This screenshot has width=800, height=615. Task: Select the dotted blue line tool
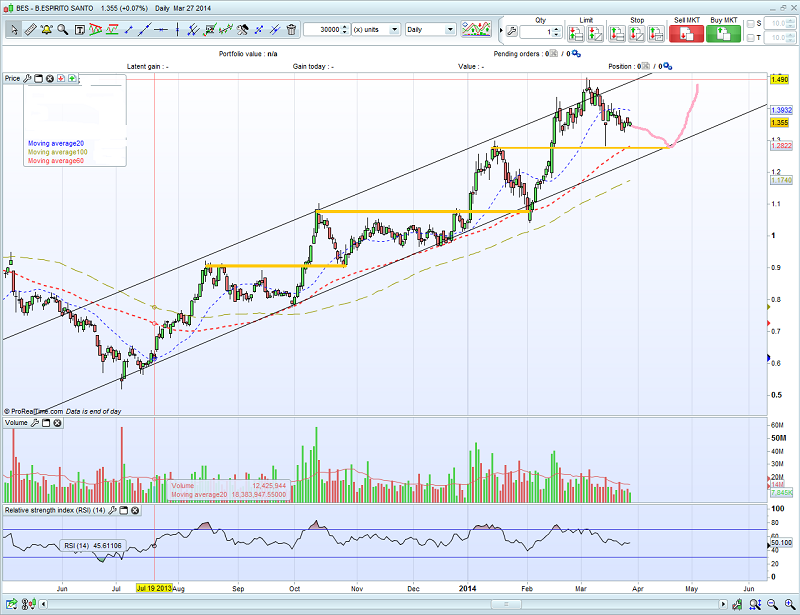click(x=259, y=30)
